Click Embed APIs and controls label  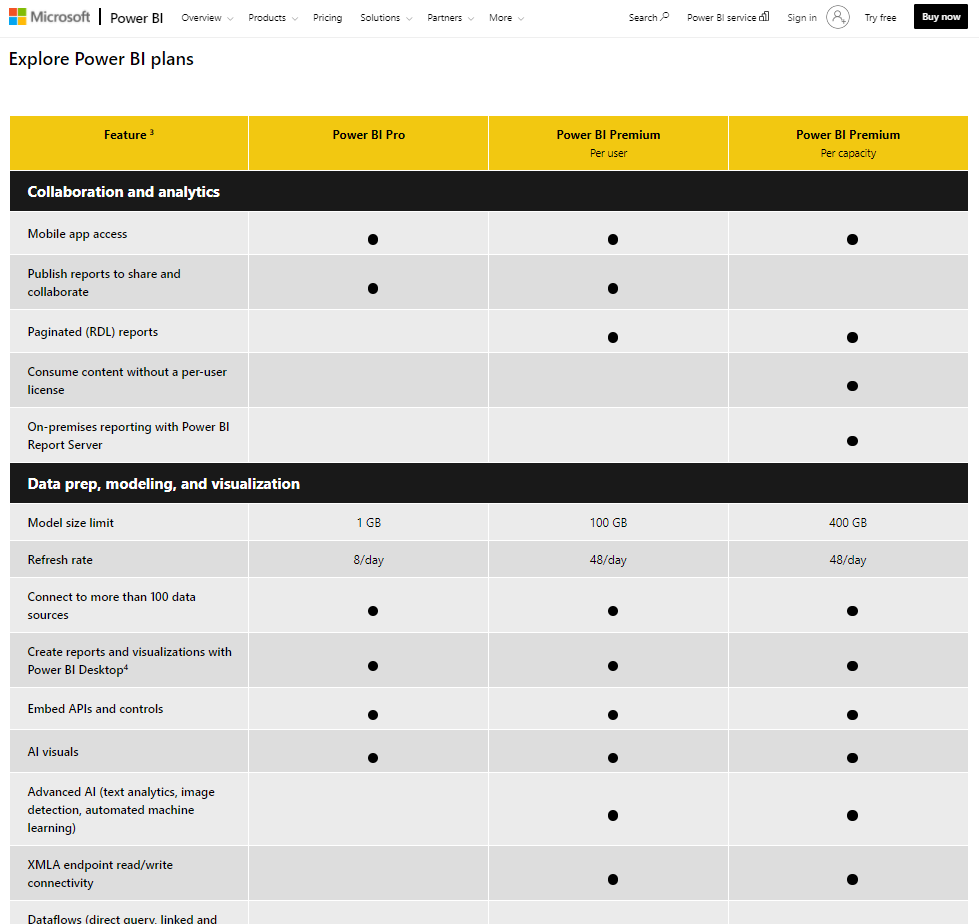pos(95,709)
